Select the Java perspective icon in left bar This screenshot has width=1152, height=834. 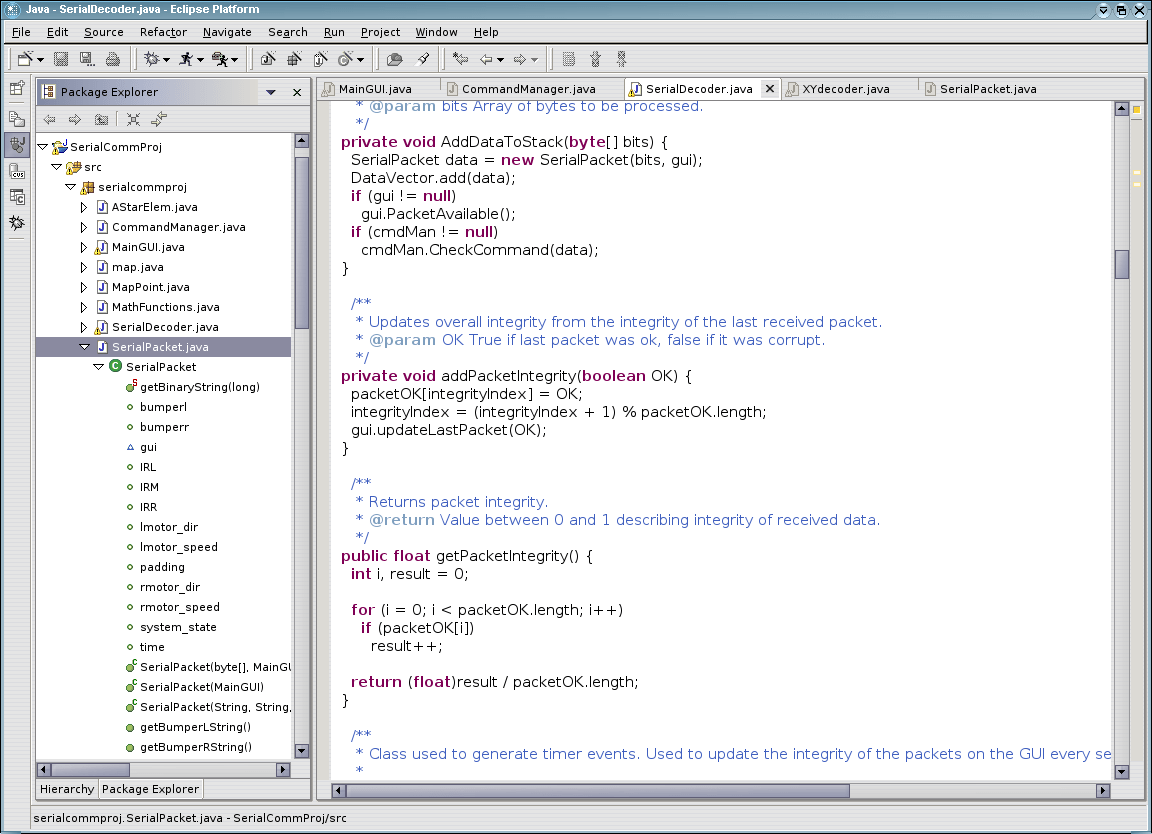(x=17, y=145)
